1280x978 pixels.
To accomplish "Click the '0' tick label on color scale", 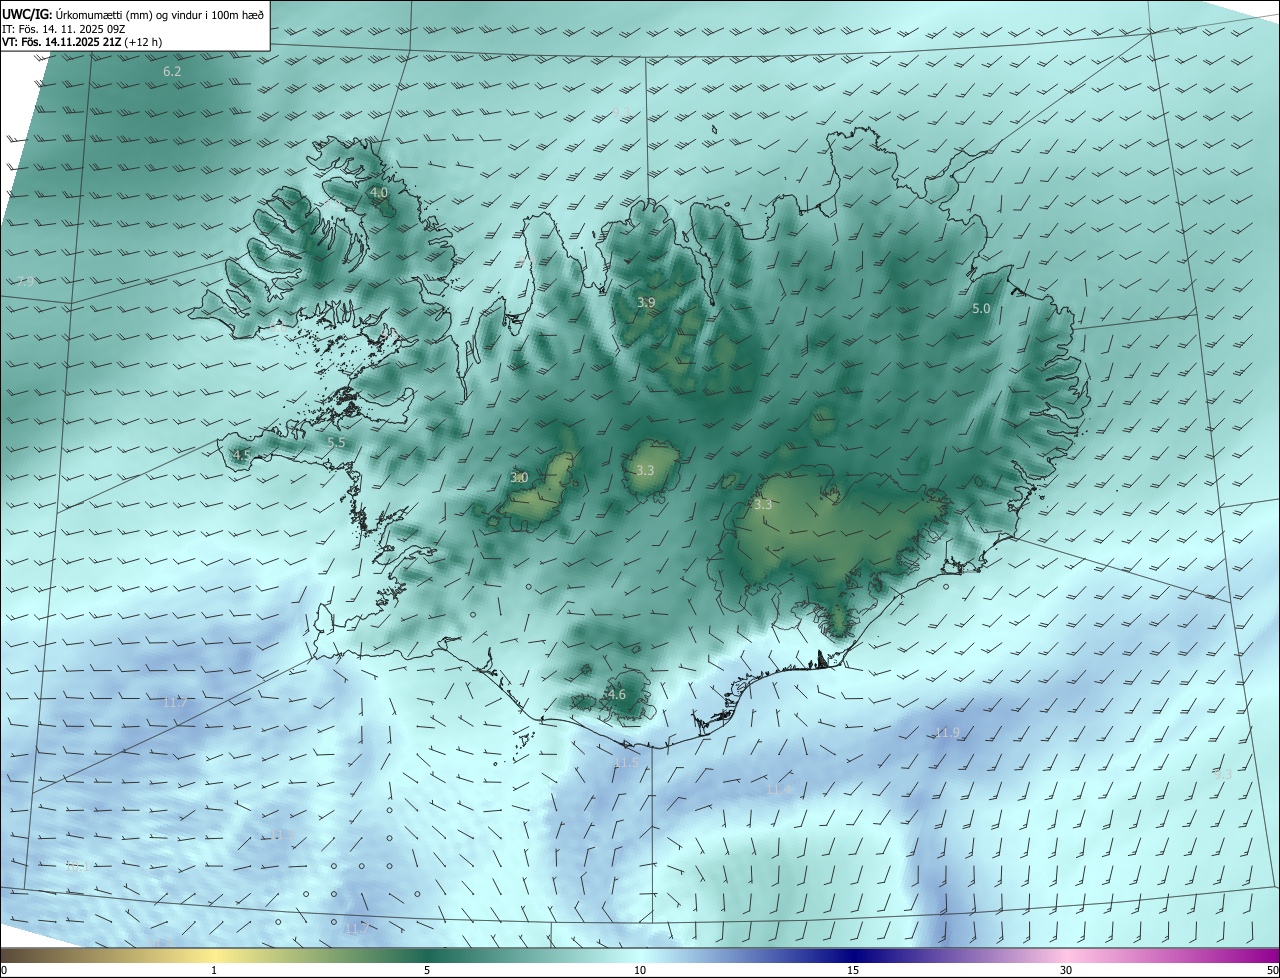I will tap(4, 970).
